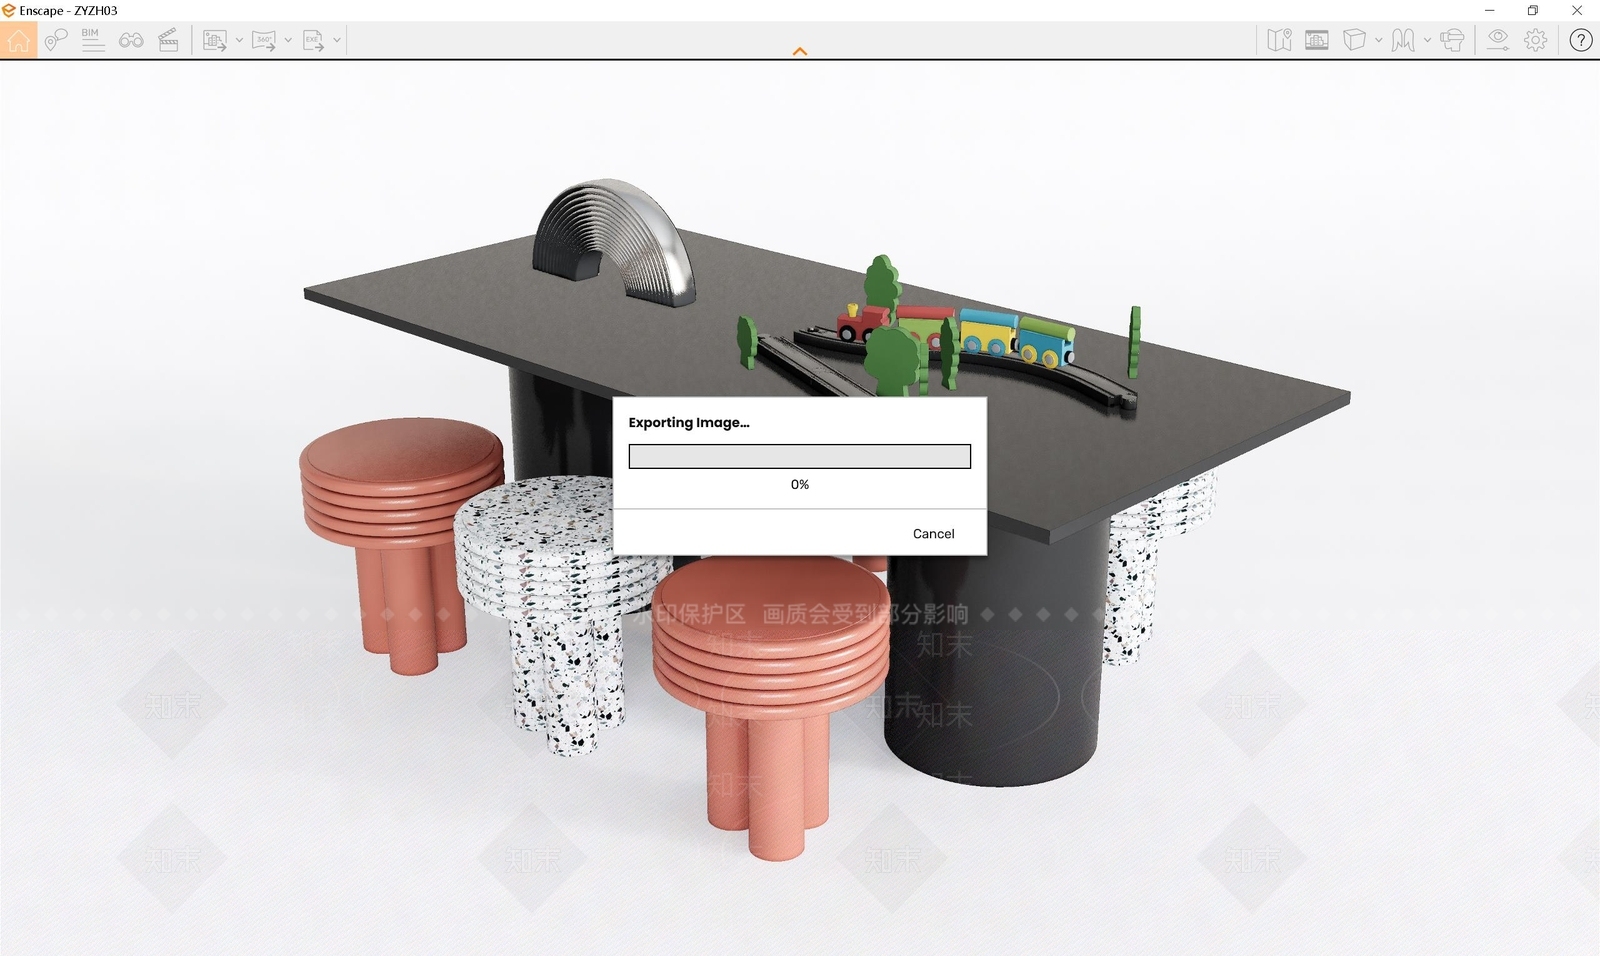Expand the EXE export dropdown arrow
The width and height of the screenshot is (1600, 956).
click(x=337, y=41)
